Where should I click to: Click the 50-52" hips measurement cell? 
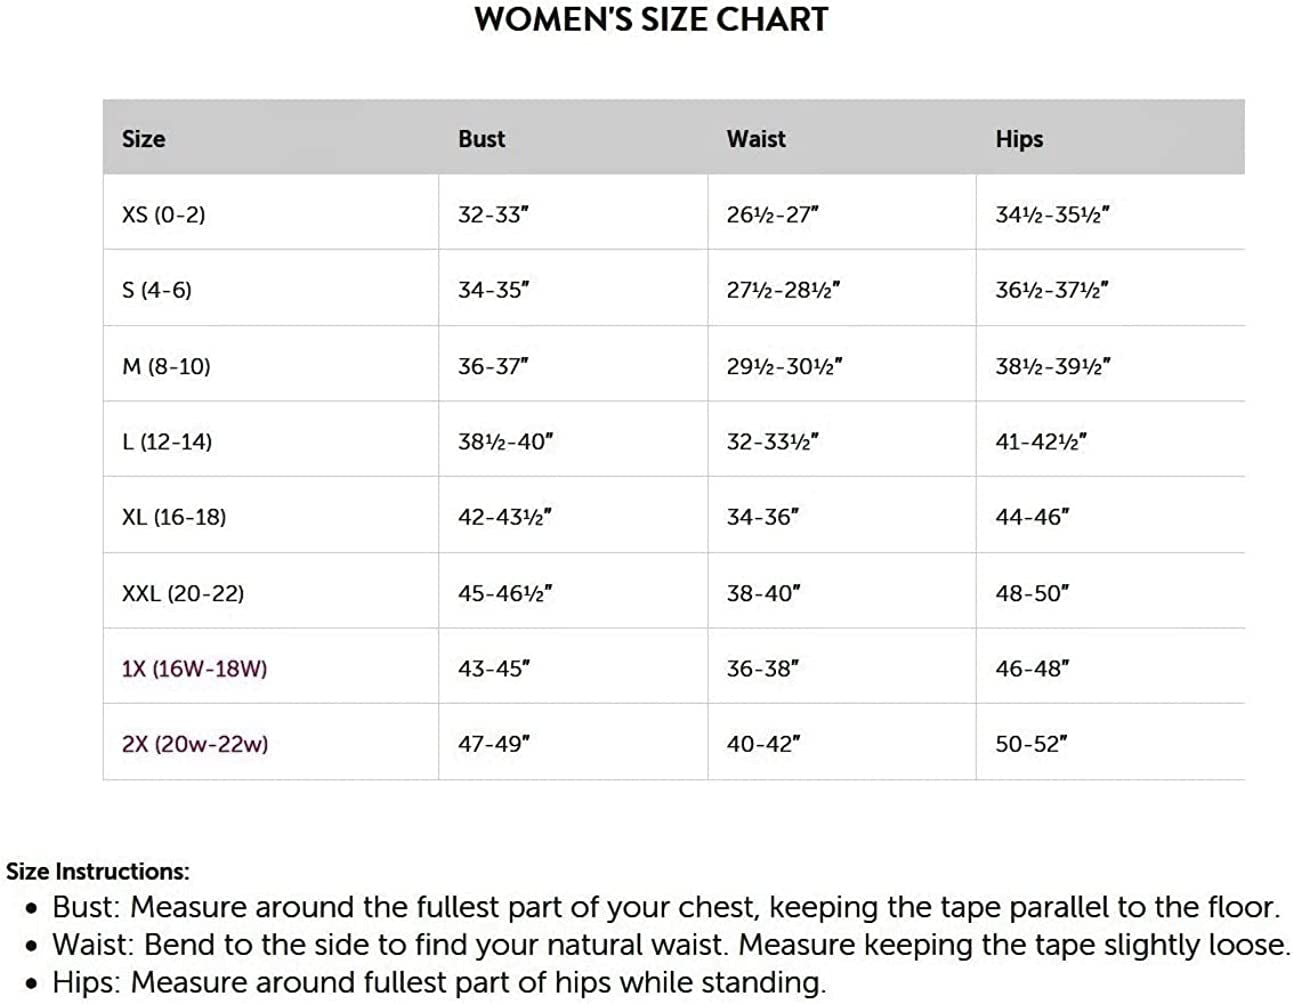[1032, 744]
